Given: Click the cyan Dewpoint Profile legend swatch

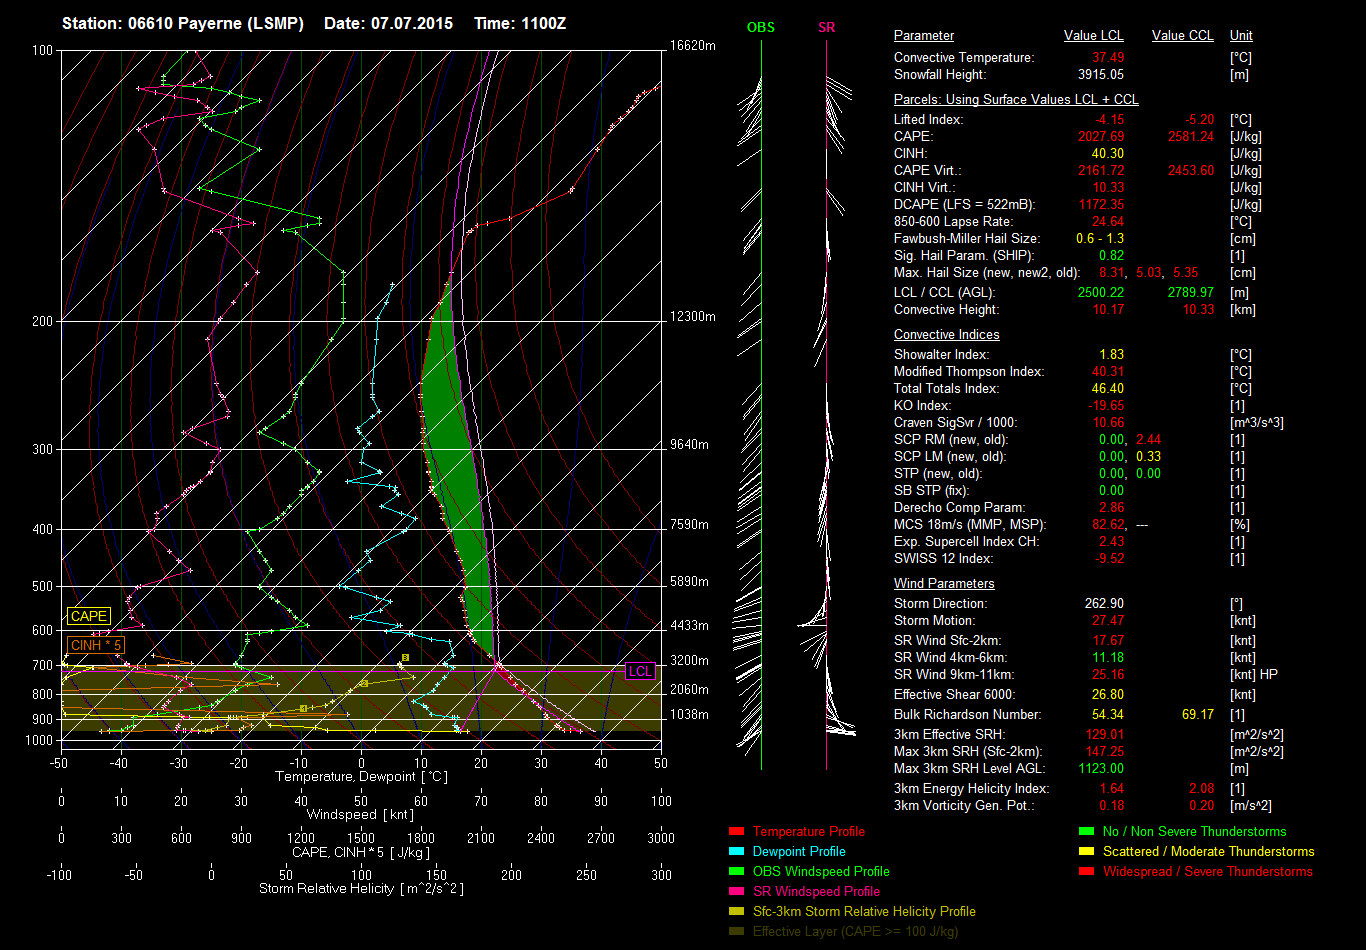Looking at the screenshot, I should (x=737, y=852).
